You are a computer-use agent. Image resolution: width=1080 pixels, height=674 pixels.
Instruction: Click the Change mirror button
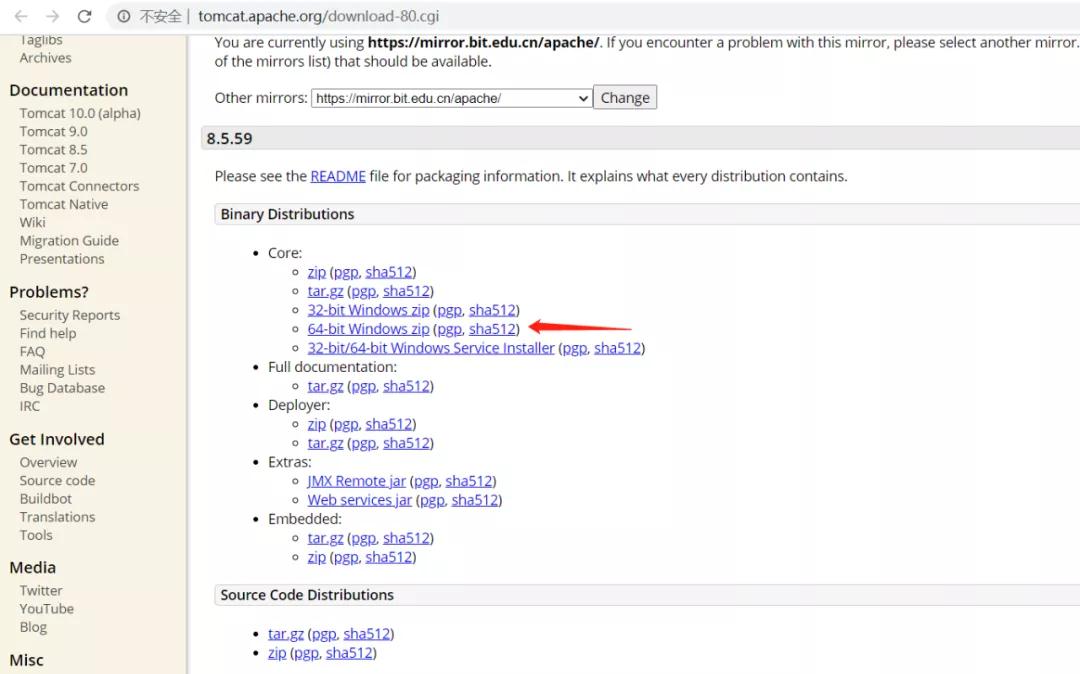point(625,98)
